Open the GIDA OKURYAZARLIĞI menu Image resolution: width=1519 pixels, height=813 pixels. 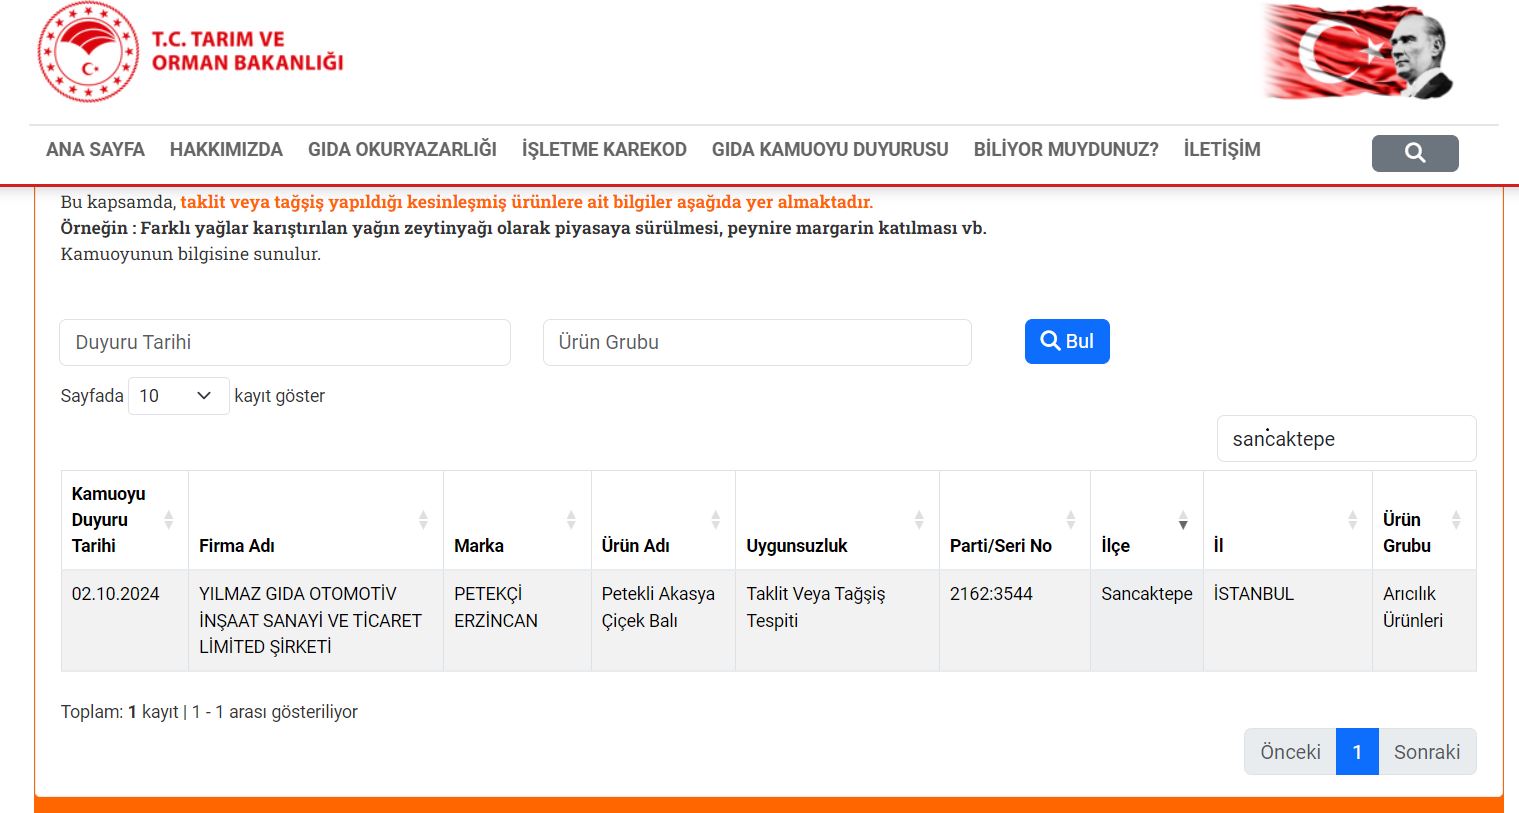coord(402,150)
